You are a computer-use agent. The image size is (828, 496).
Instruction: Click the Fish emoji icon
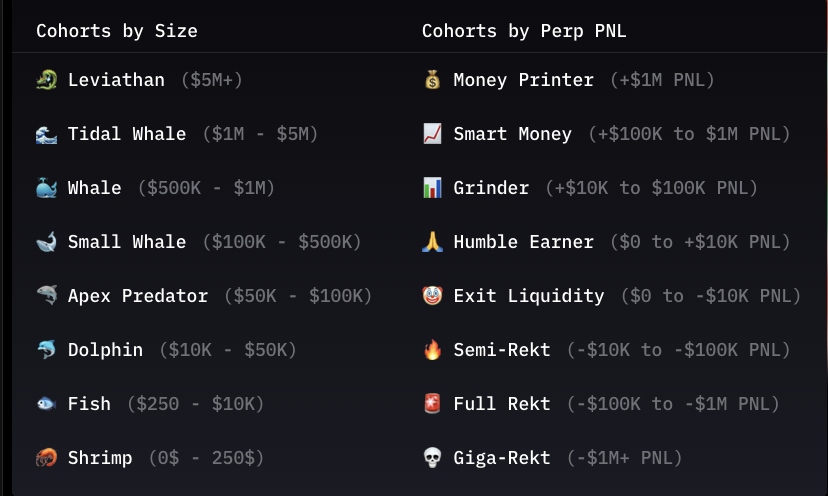46,404
